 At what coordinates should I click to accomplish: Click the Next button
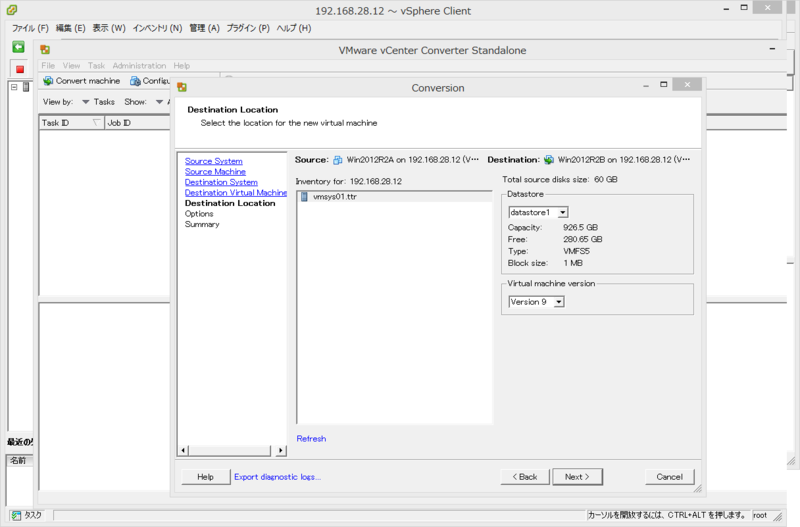[577, 477]
